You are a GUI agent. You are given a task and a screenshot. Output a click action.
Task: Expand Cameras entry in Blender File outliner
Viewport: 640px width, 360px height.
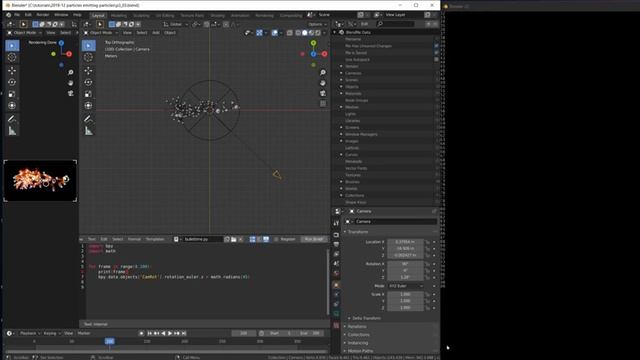tap(342, 73)
